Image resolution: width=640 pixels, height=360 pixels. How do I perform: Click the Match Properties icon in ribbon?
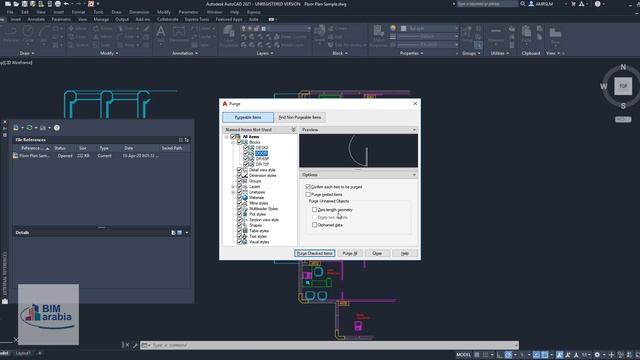[378, 32]
